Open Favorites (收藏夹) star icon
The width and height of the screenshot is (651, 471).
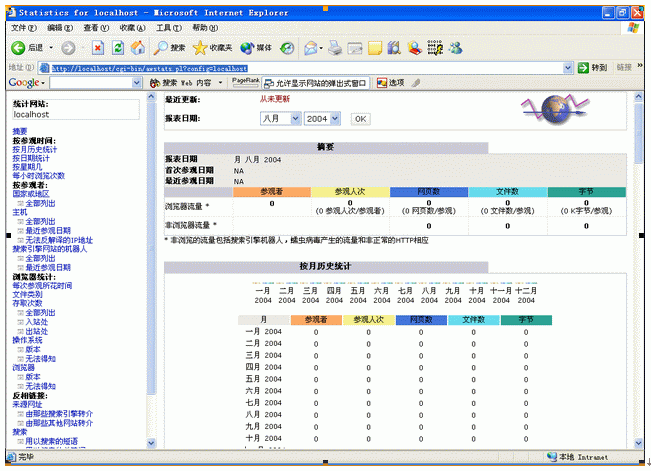[x=211, y=47]
